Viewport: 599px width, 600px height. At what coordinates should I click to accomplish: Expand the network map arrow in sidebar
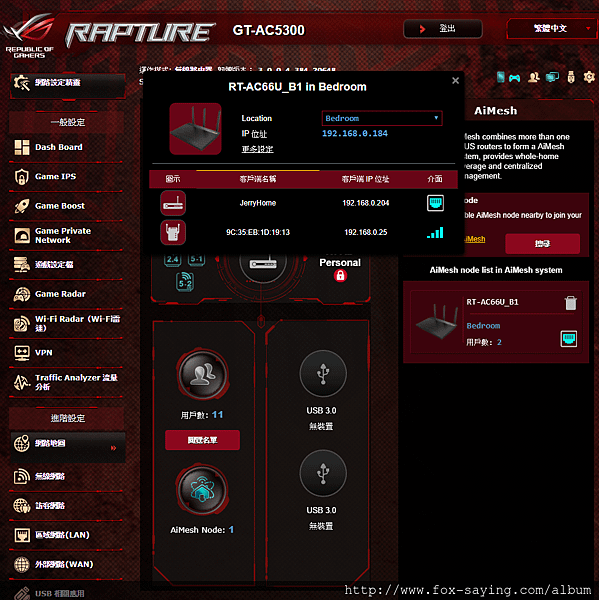pos(113,448)
